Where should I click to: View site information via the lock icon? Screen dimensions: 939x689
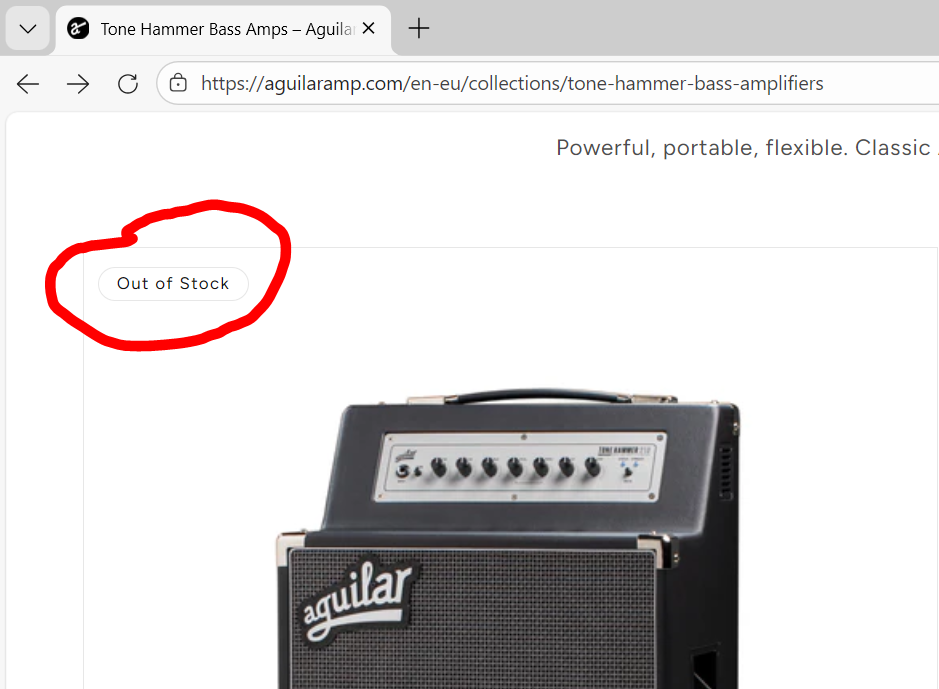pos(178,83)
